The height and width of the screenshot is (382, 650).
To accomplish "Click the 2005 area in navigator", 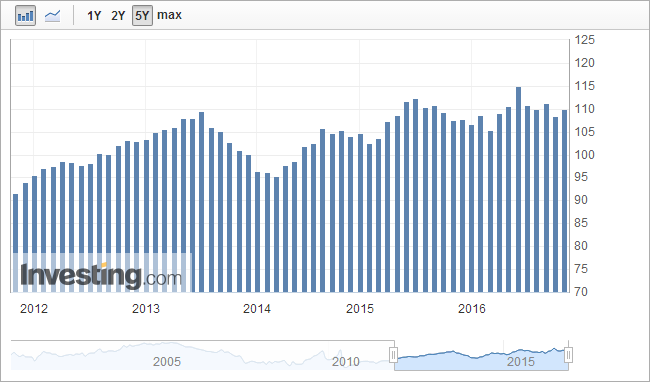I will coord(167,362).
